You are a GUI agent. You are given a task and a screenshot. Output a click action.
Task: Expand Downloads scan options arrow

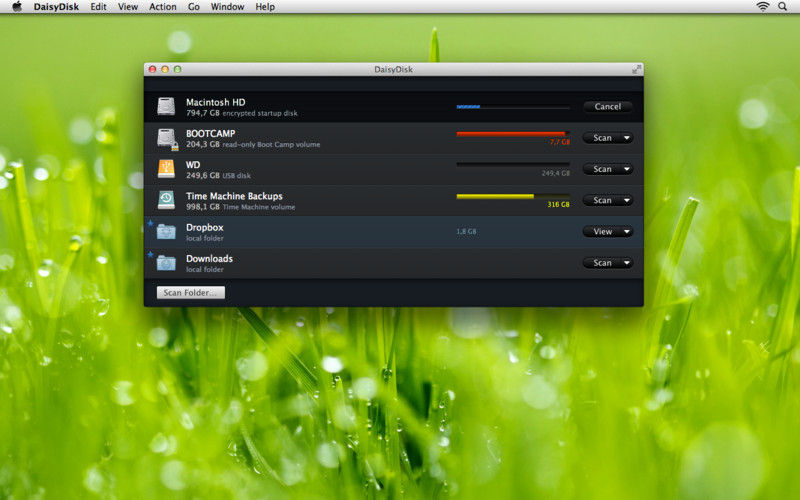[x=627, y=263]
